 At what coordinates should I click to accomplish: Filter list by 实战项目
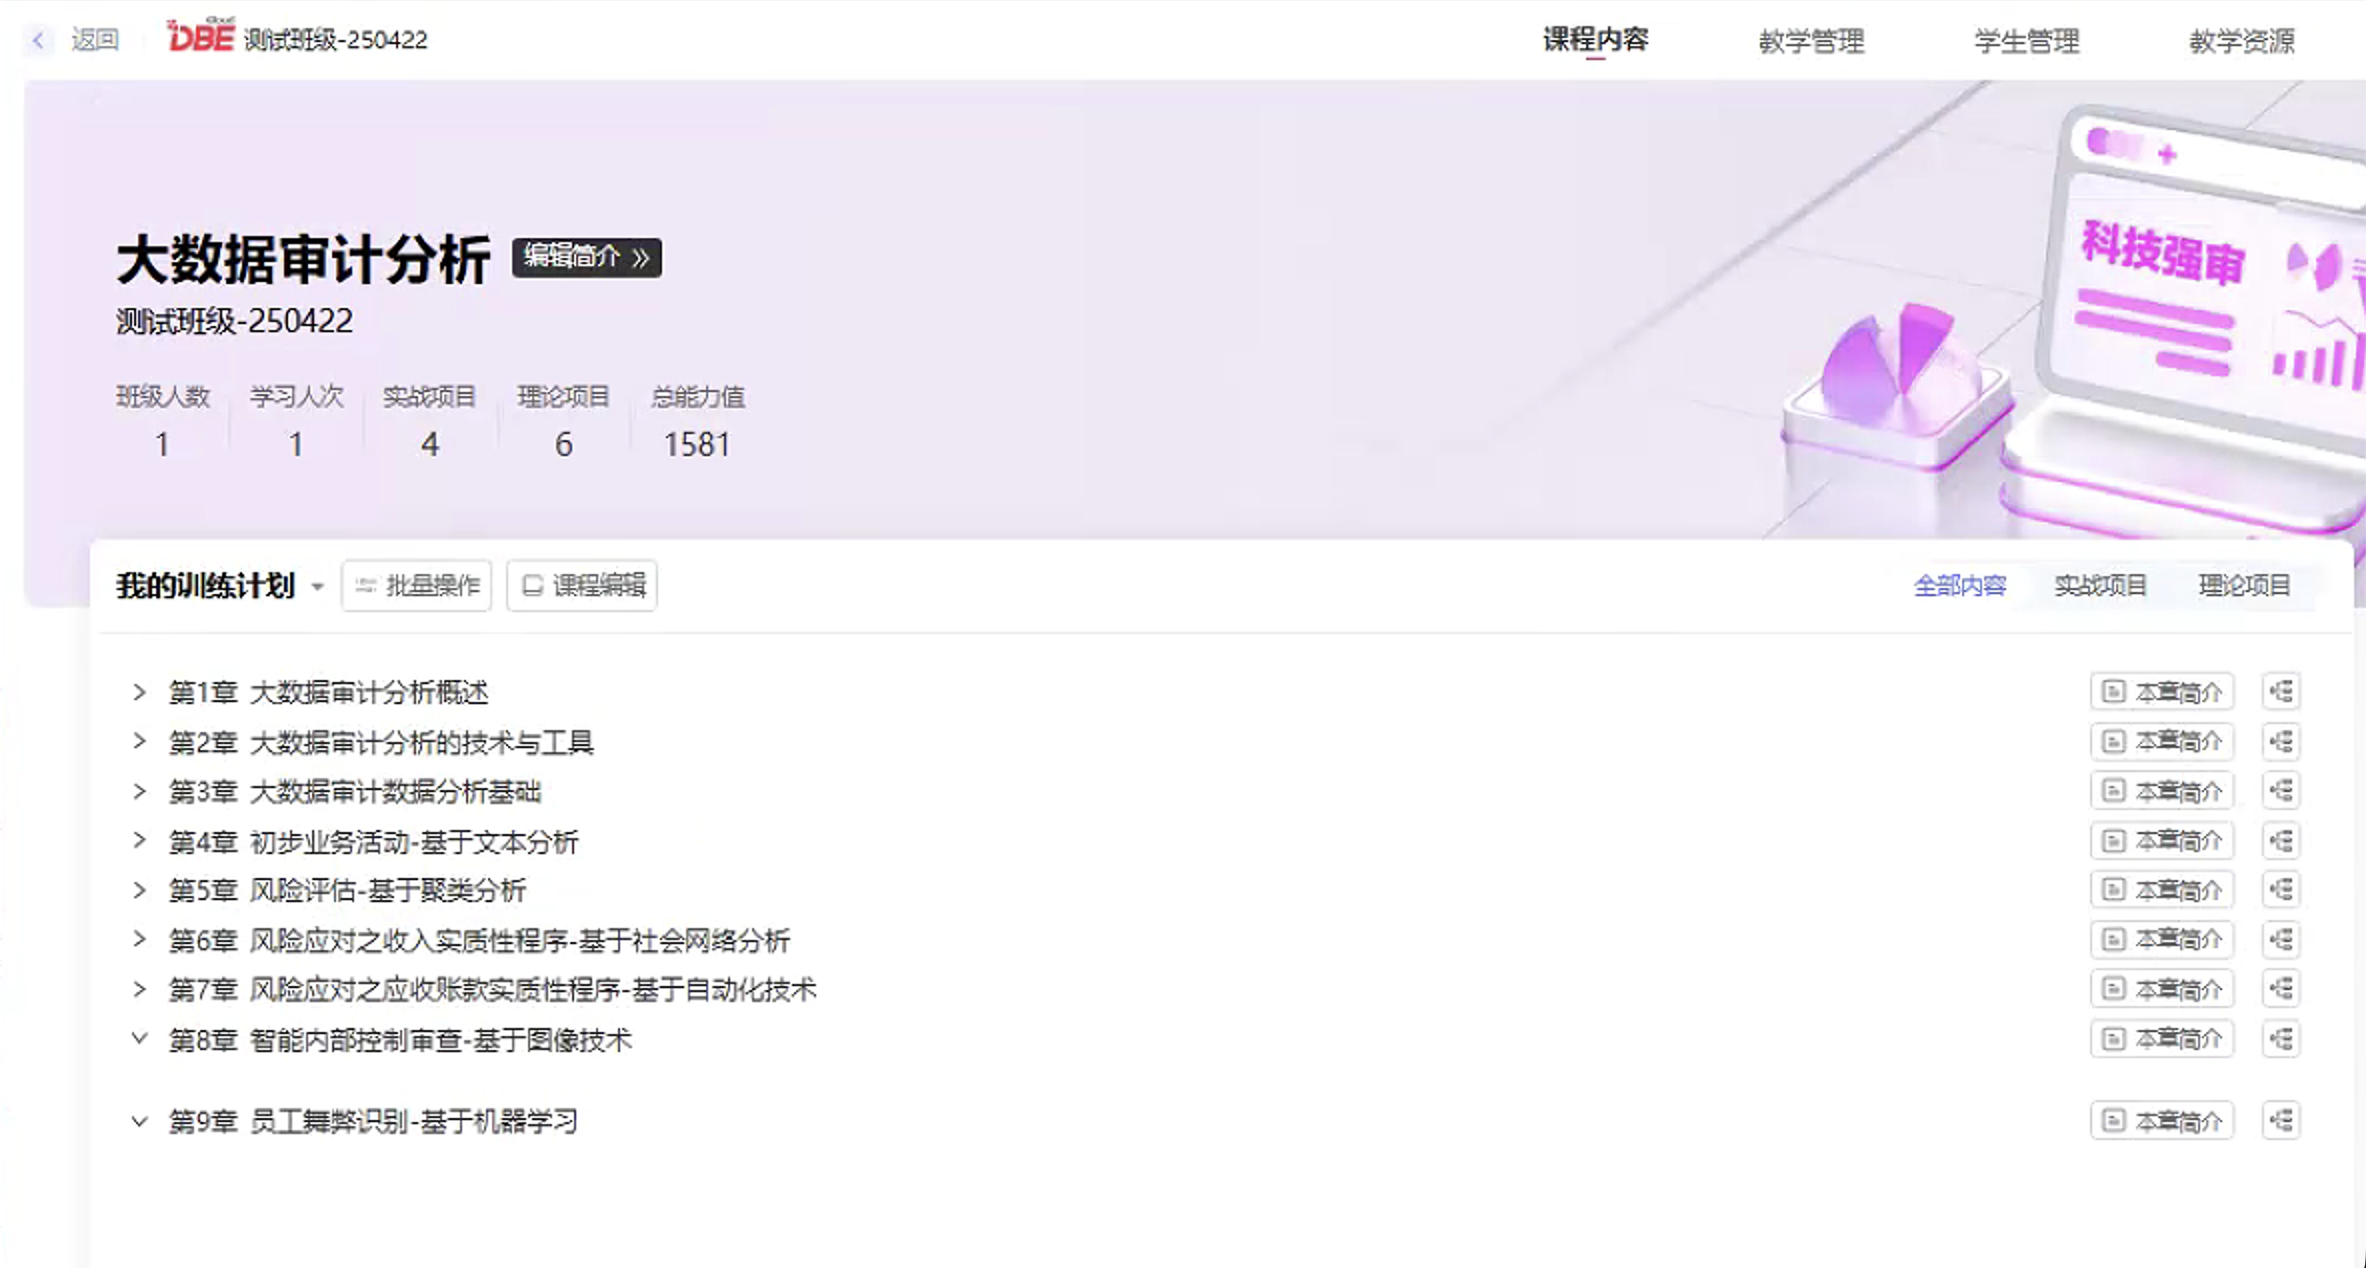click(2100, 585)
